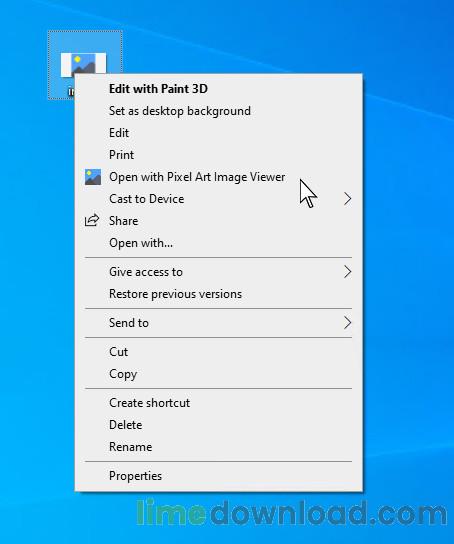Screen dimensions: 454x544
Task: Click the Edit menu entry
Action: coord(119,133)
